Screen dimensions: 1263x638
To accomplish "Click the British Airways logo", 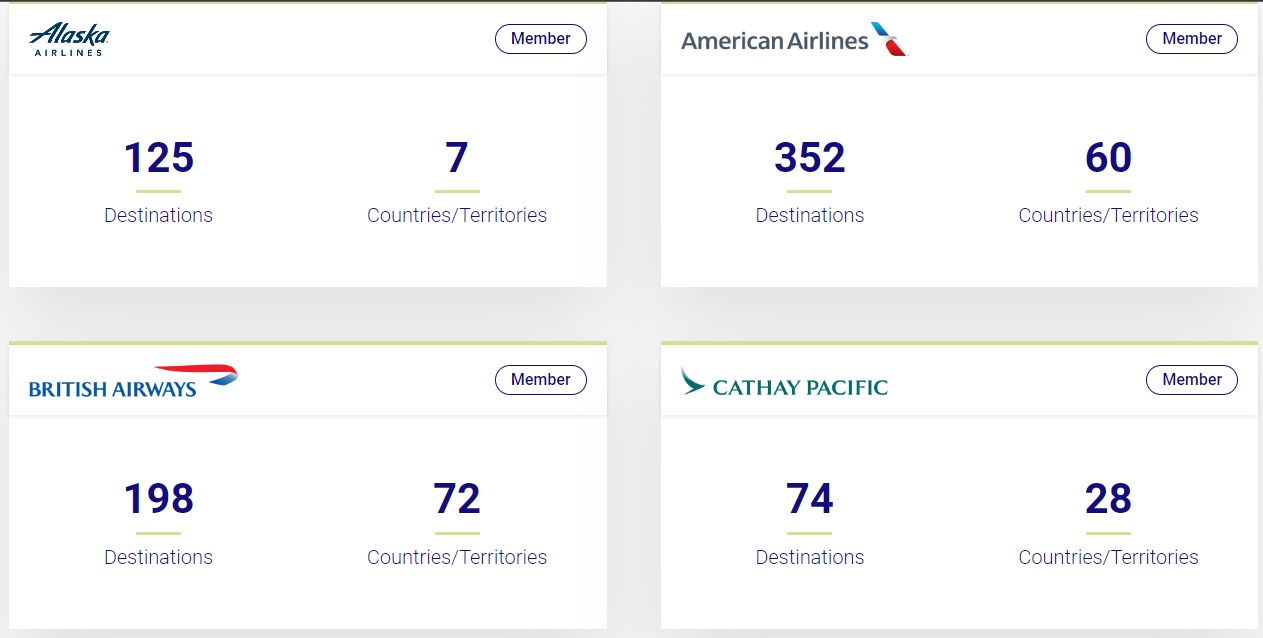I will pos(132,381).
